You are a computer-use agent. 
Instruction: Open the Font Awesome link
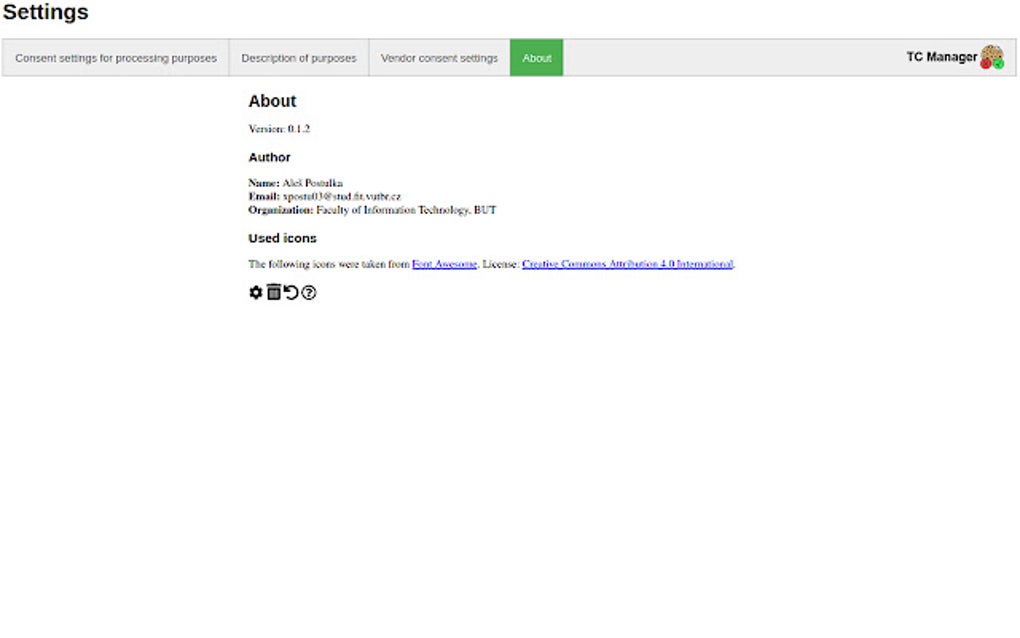[444, 264]
